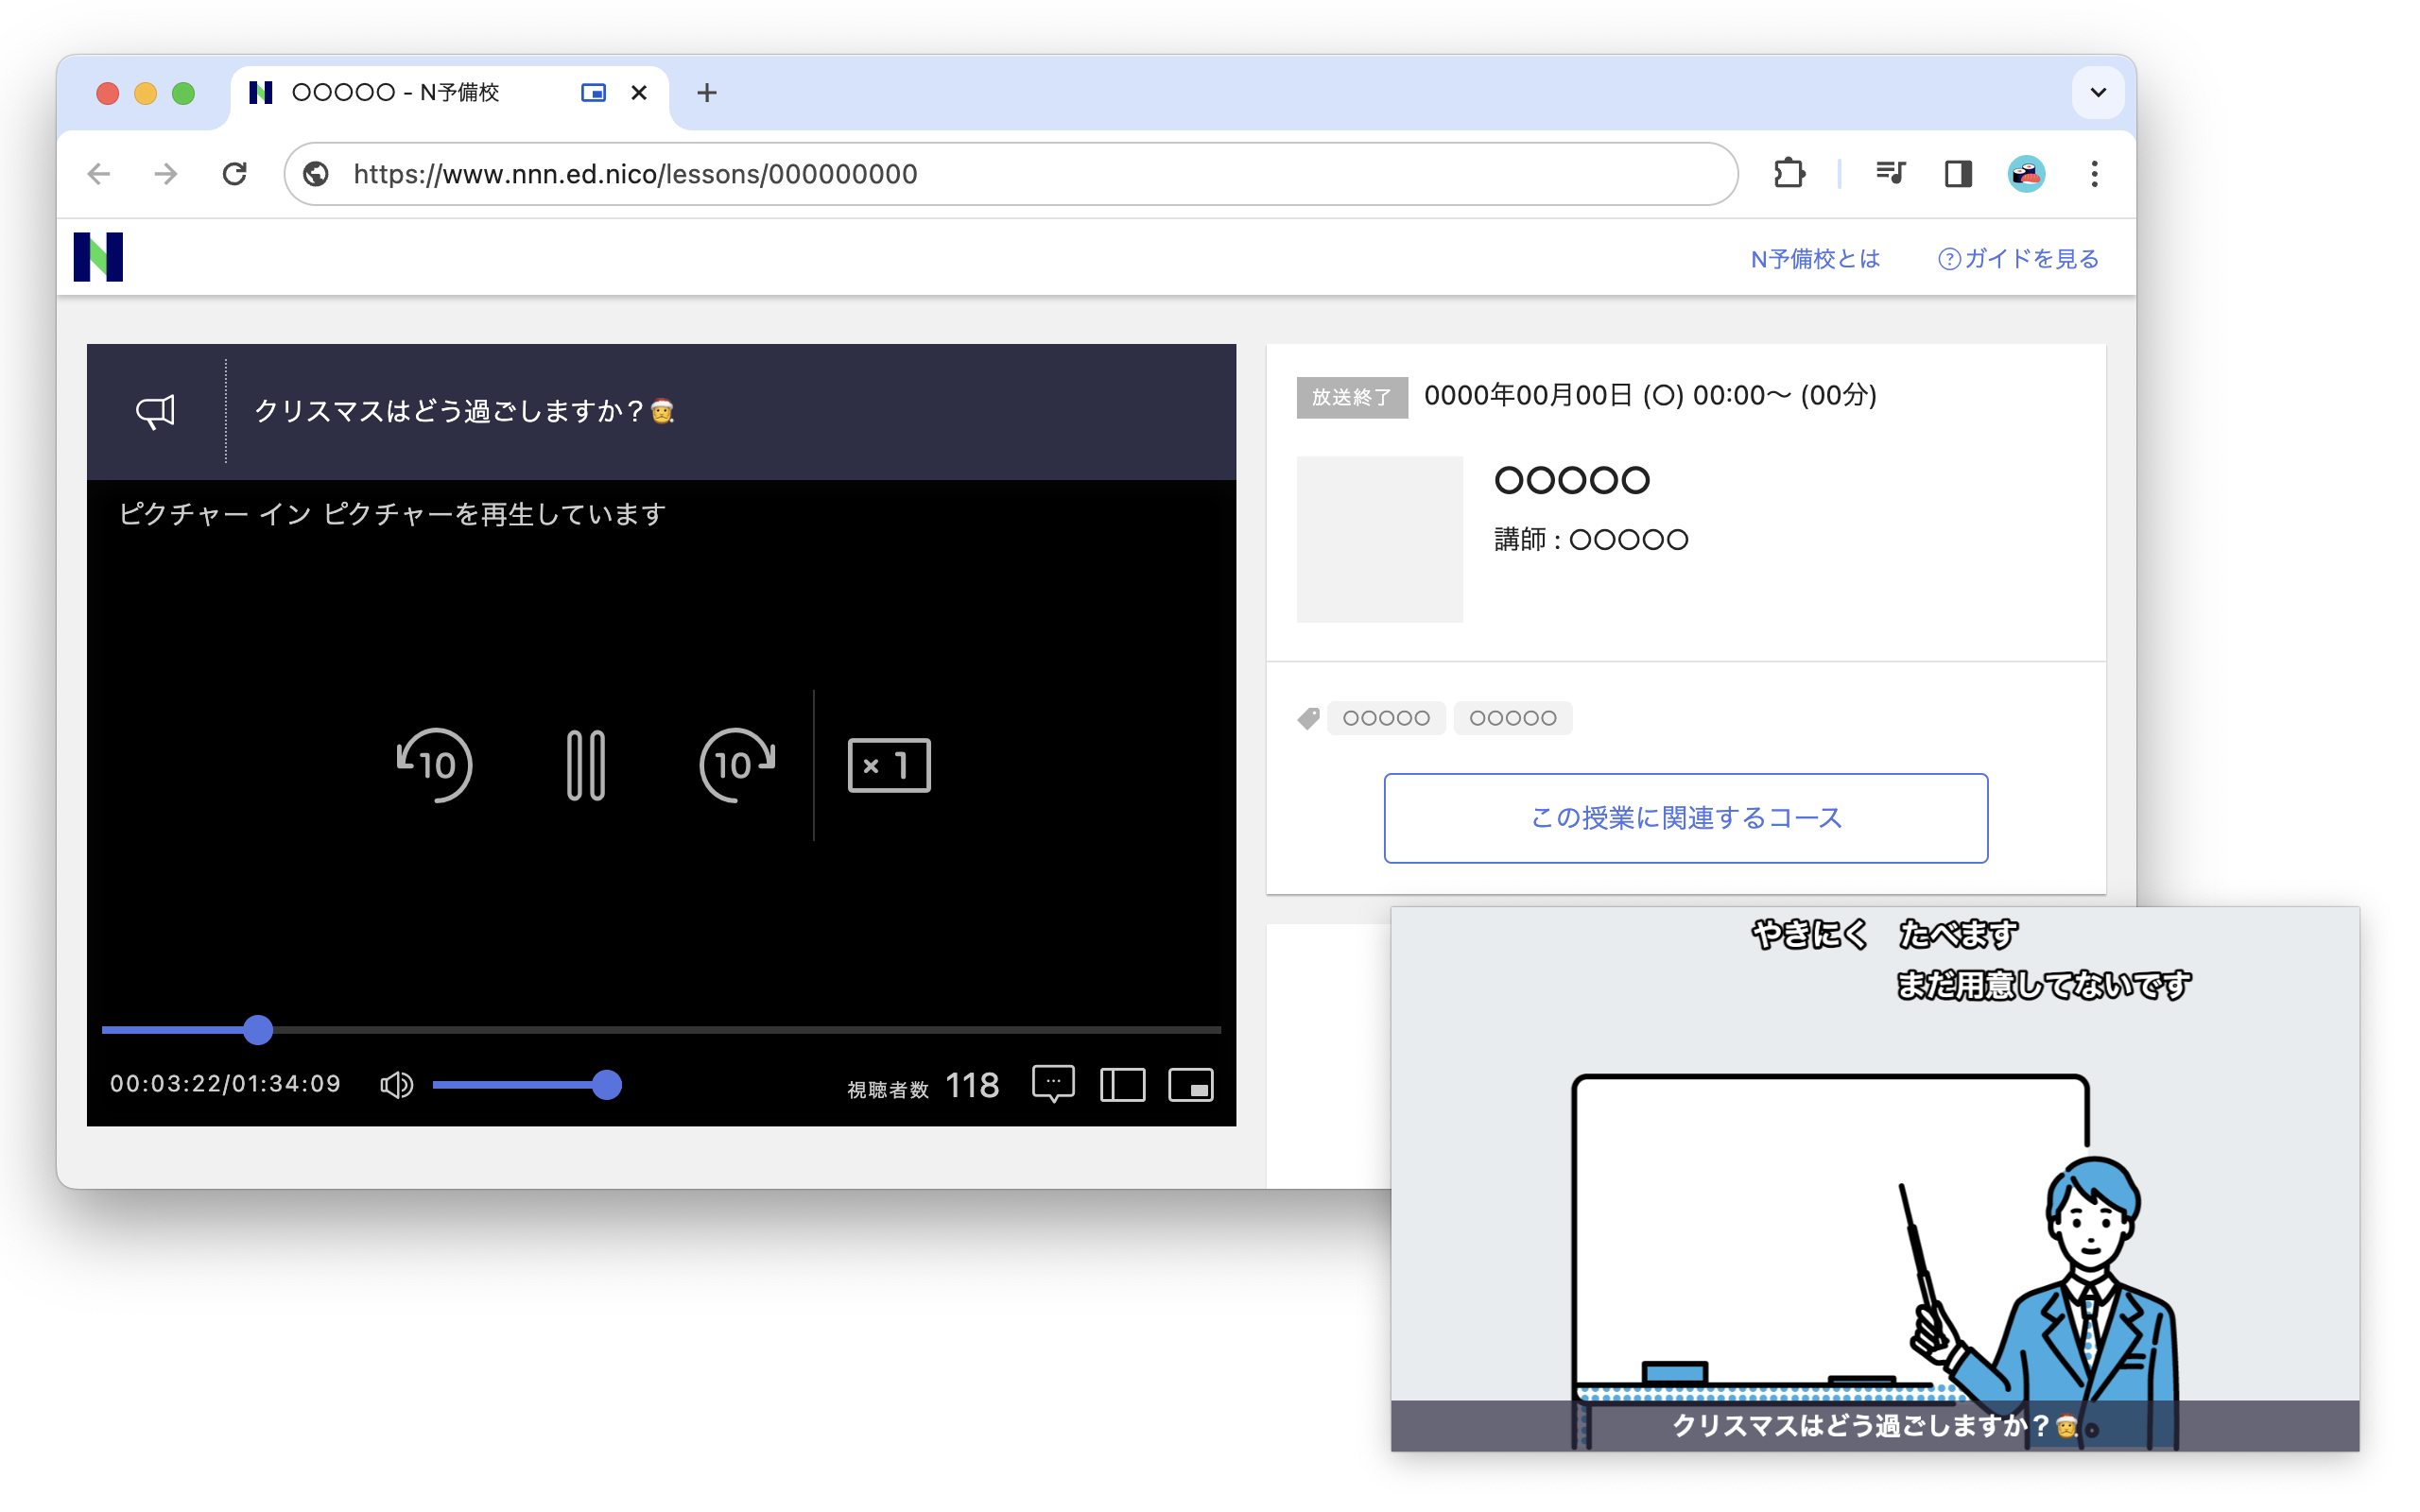Click the N予備校 logo
The image size is (2420, 1512).
click(100, 255)
